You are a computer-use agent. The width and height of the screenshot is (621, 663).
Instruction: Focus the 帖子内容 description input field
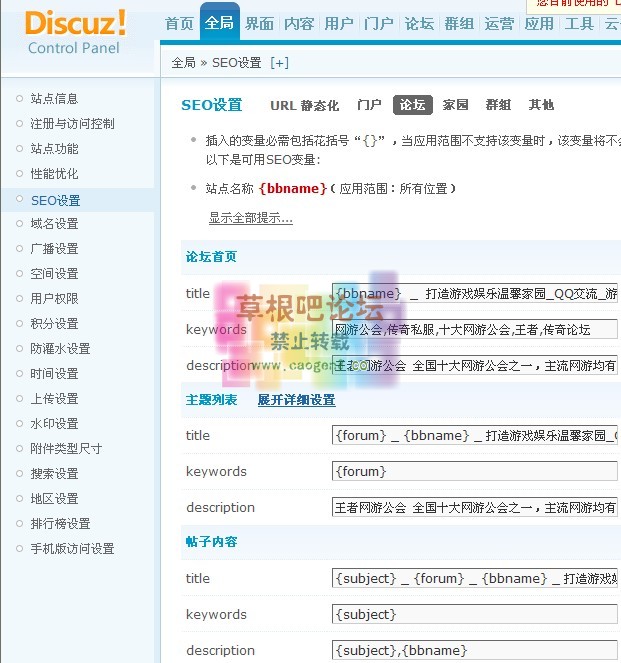click(x=474, y=650)
